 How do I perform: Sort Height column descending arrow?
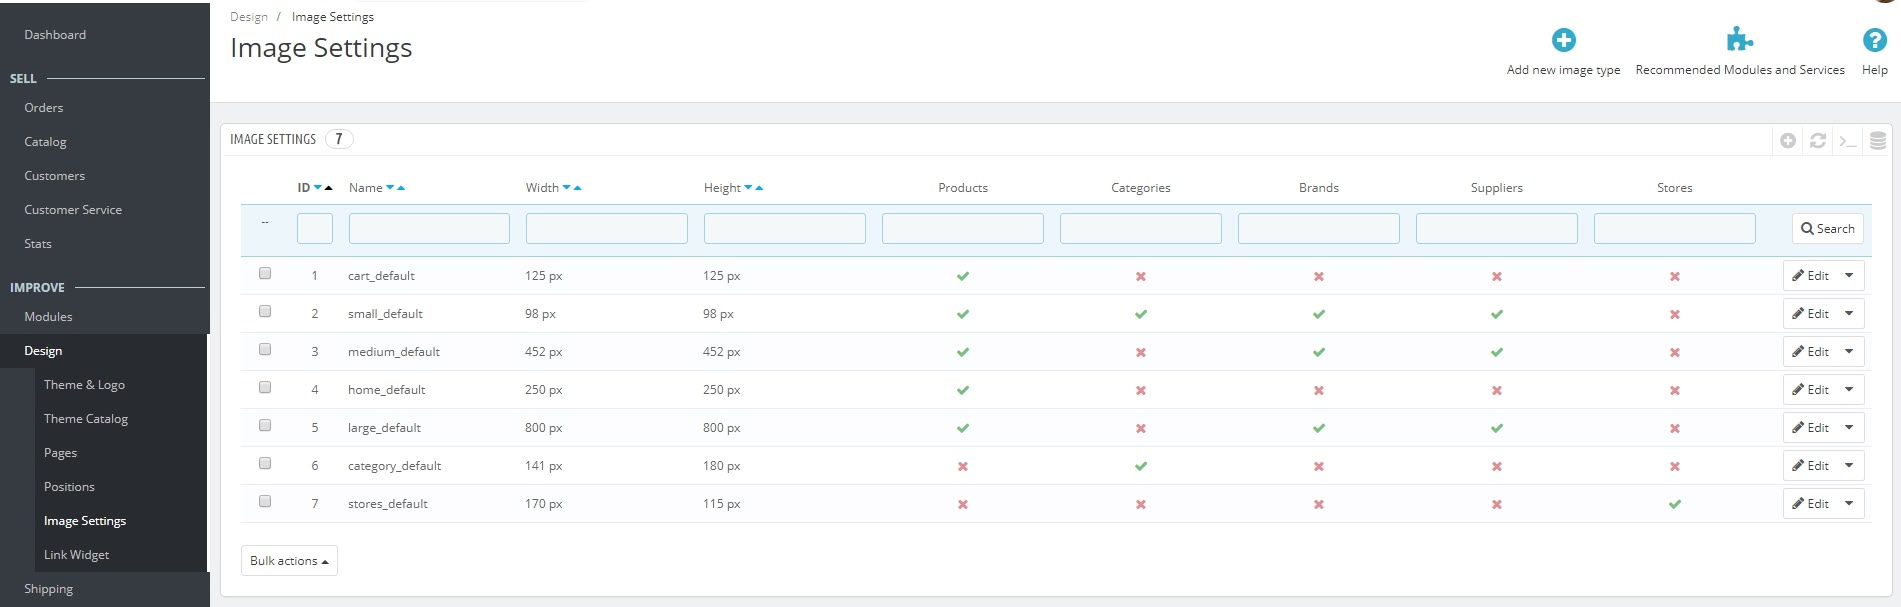pos(748,188)
